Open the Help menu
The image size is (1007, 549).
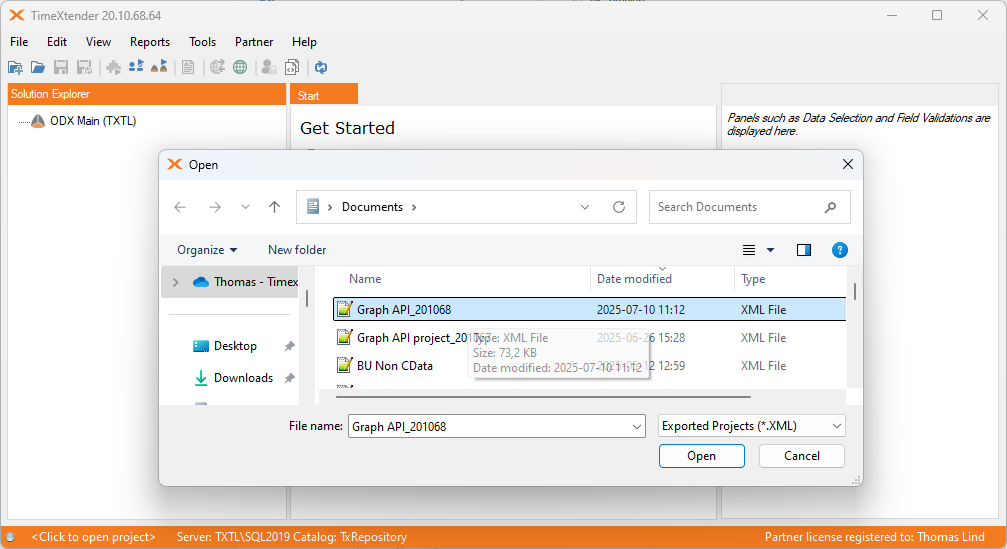(304, 42)
